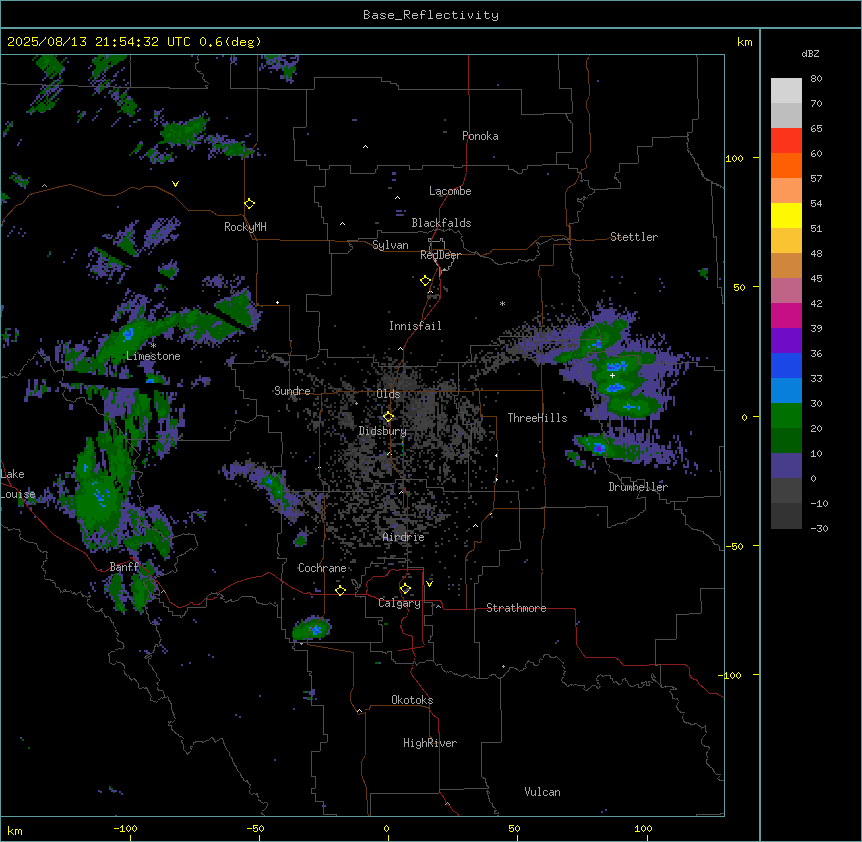The image size is (862, 842).
Task: Select the yellow diamond marker below Cochrane
Action: 340,590
